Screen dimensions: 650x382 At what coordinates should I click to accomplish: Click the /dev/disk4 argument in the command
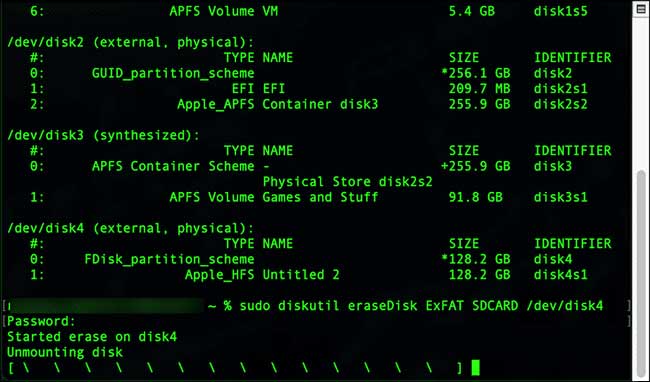click(565, 306)
